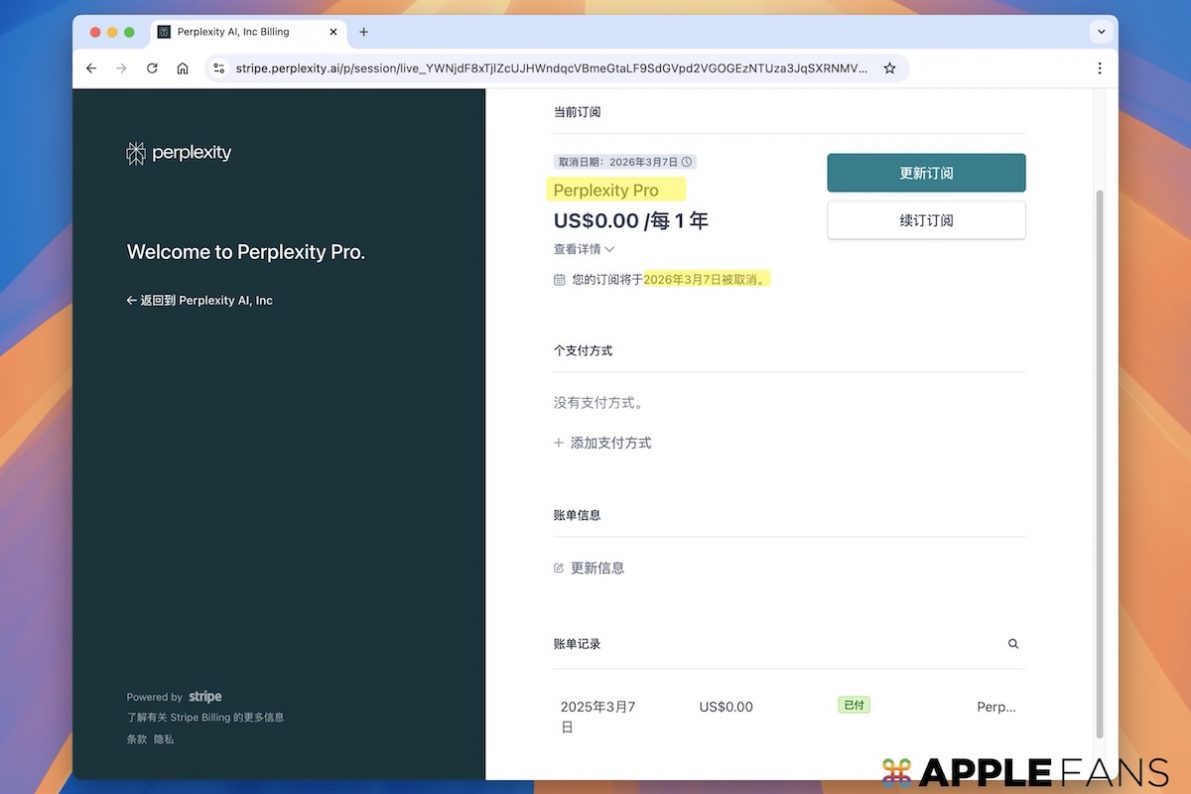The height and width of the screenshot is (794, 1191).
Task: Click the URL address bar field
Action: [550, 68]
